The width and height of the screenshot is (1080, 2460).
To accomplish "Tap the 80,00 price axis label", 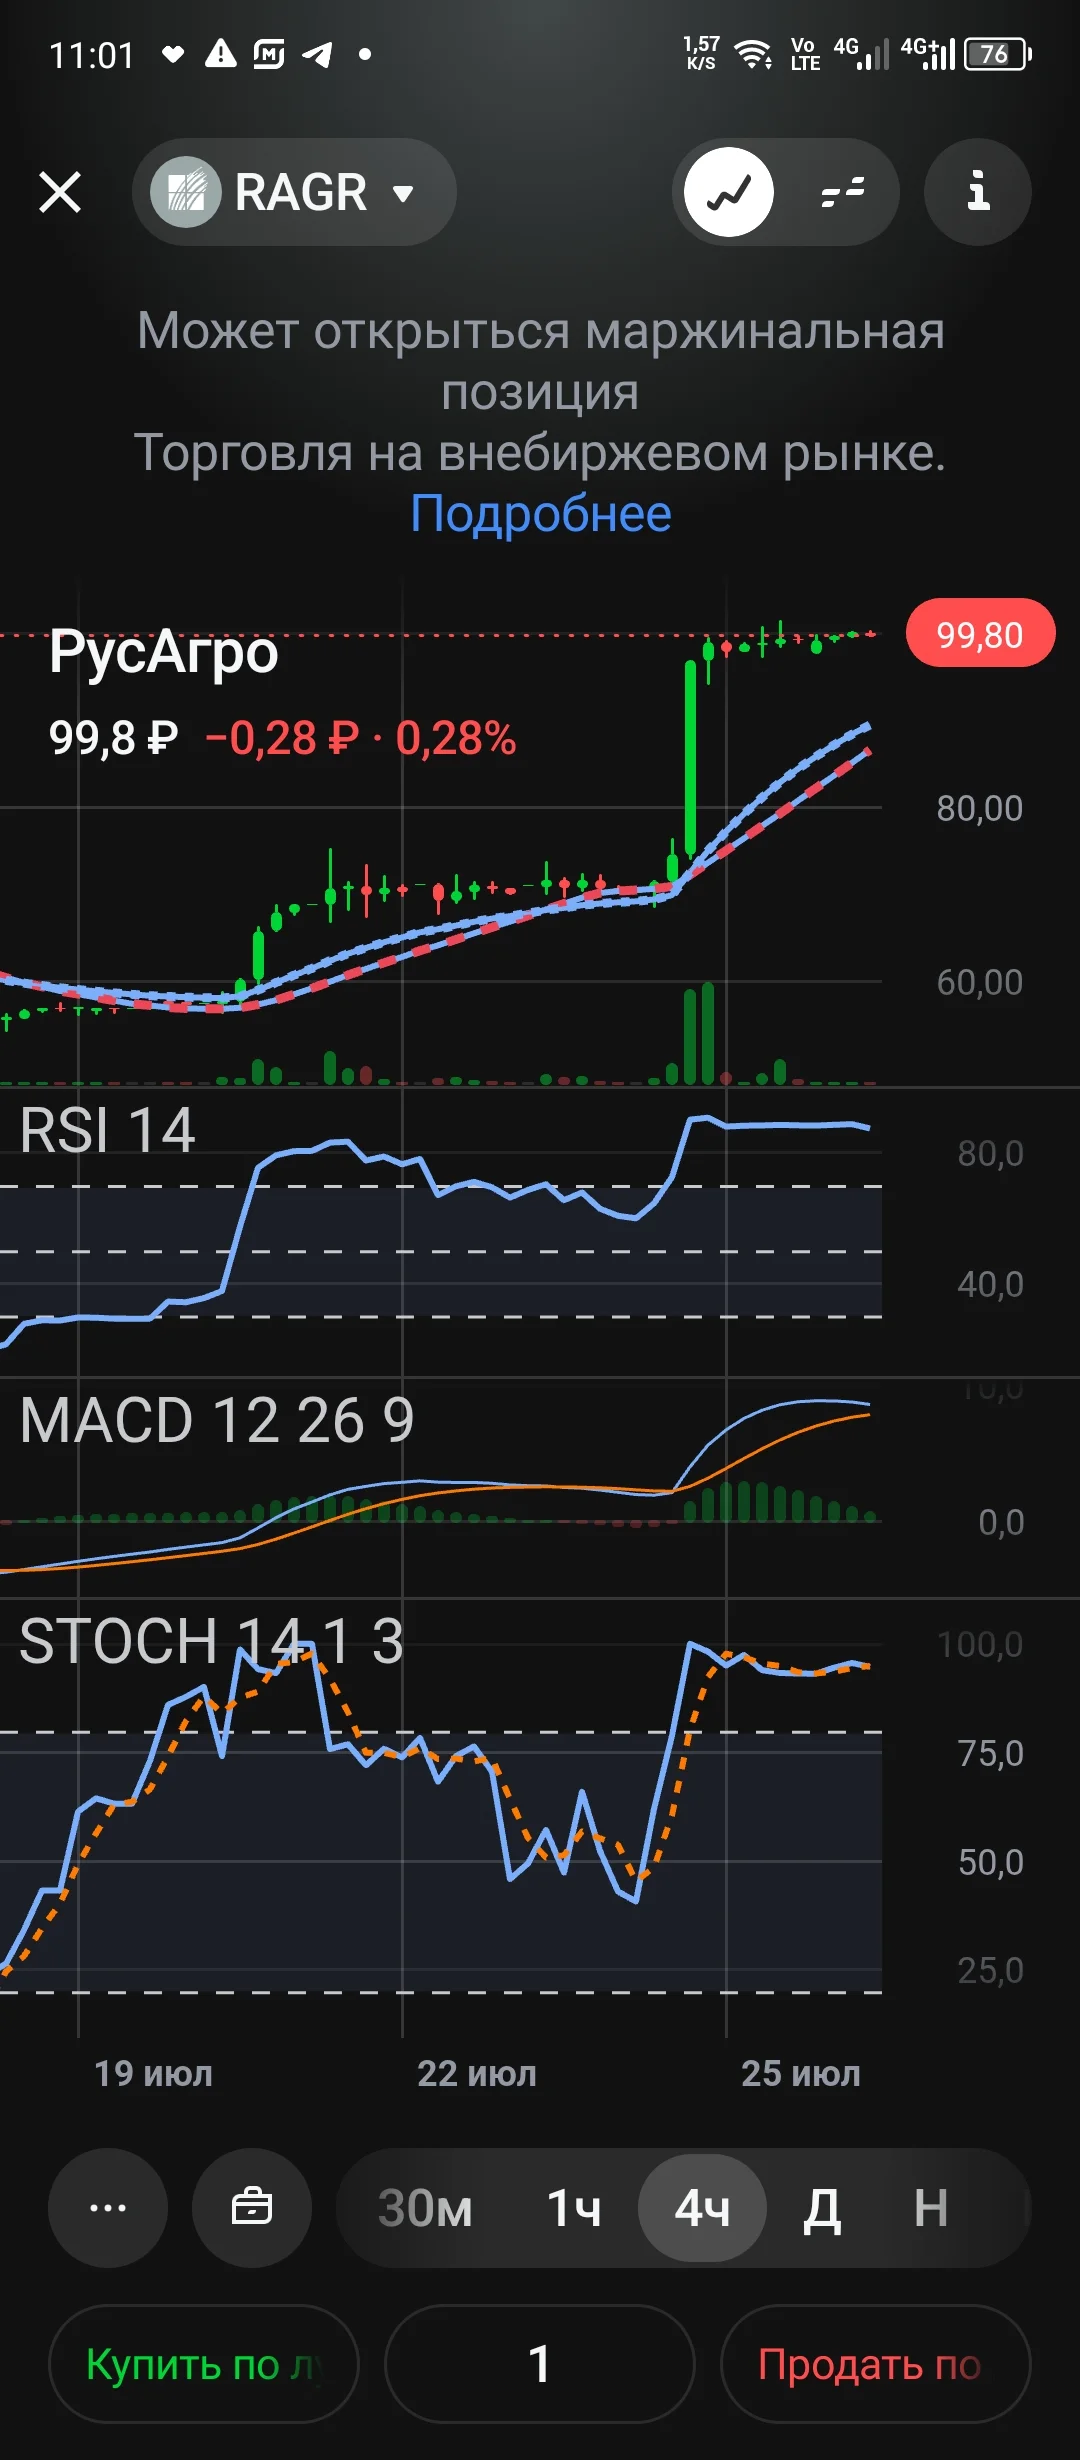I will coord(980,808).
